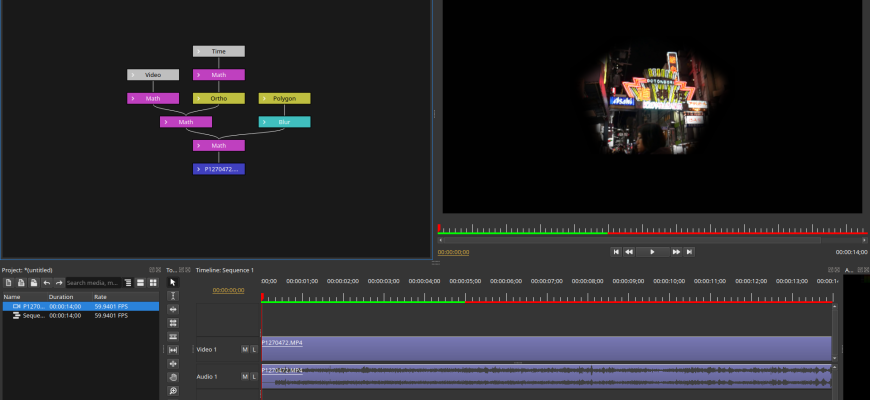Click viewer scrollbar left arrow
Image resolution: width=870 pixels, height=400 pixels.
pyautogui.click(x=441, y=240)
